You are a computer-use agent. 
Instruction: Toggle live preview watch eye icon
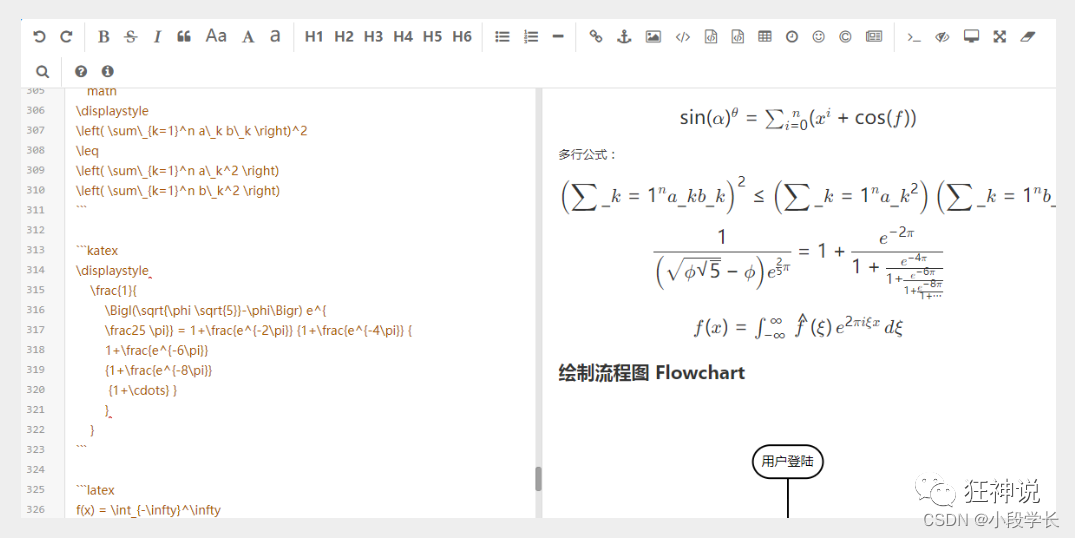click(943, 37)
